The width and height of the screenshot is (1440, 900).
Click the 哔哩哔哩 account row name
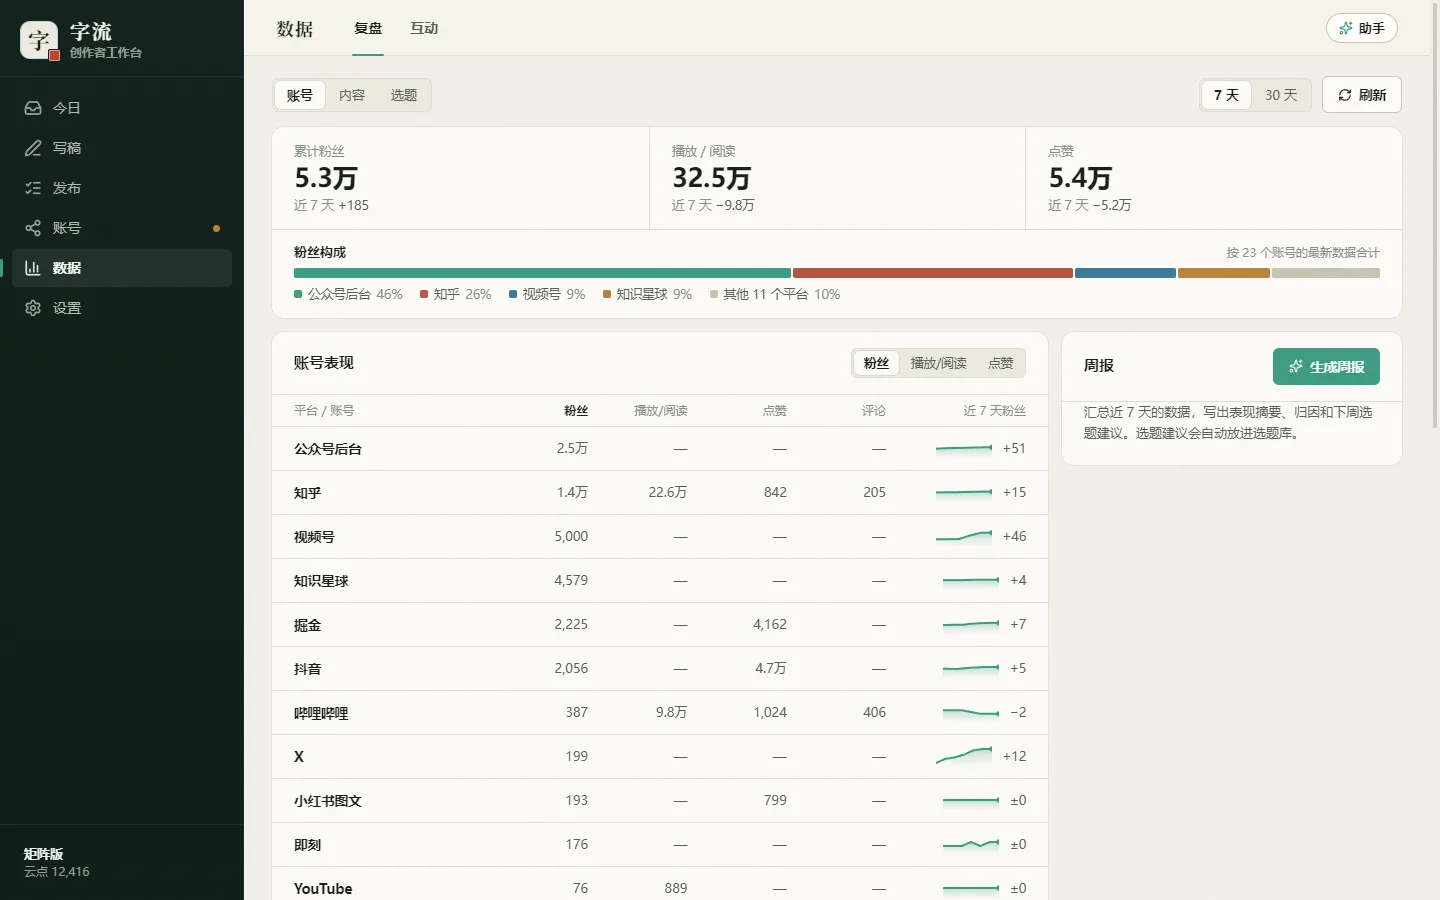(321, 713)
